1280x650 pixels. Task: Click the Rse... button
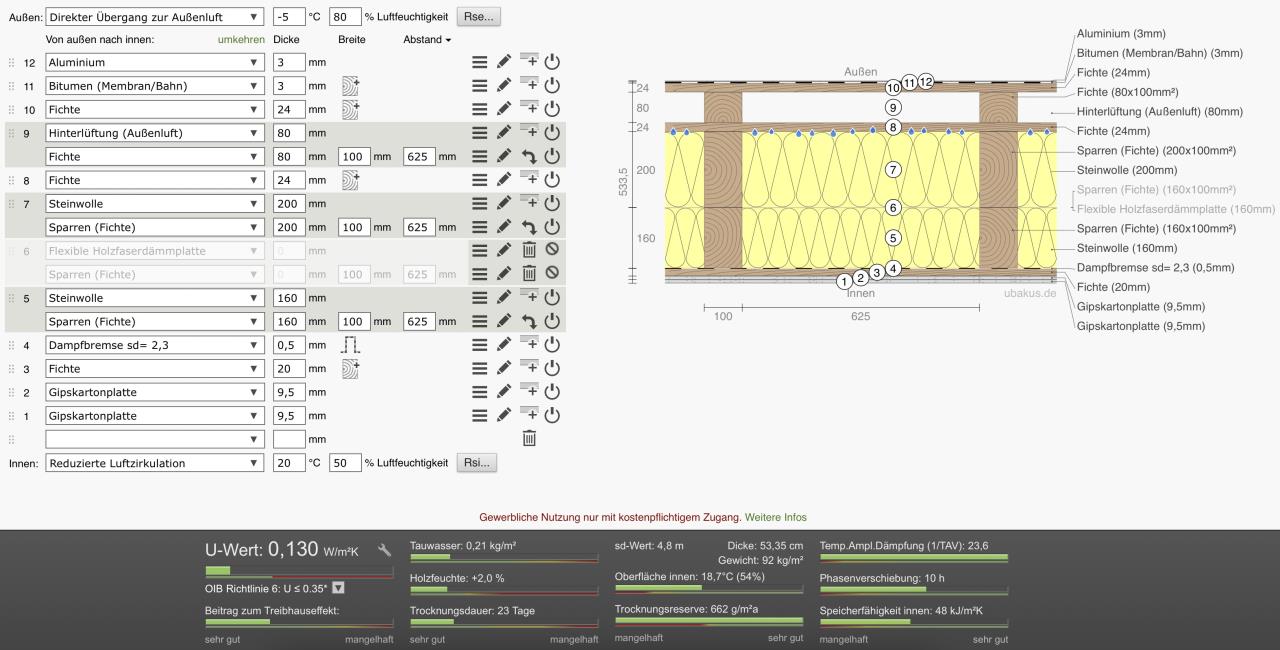coord(478,17)
